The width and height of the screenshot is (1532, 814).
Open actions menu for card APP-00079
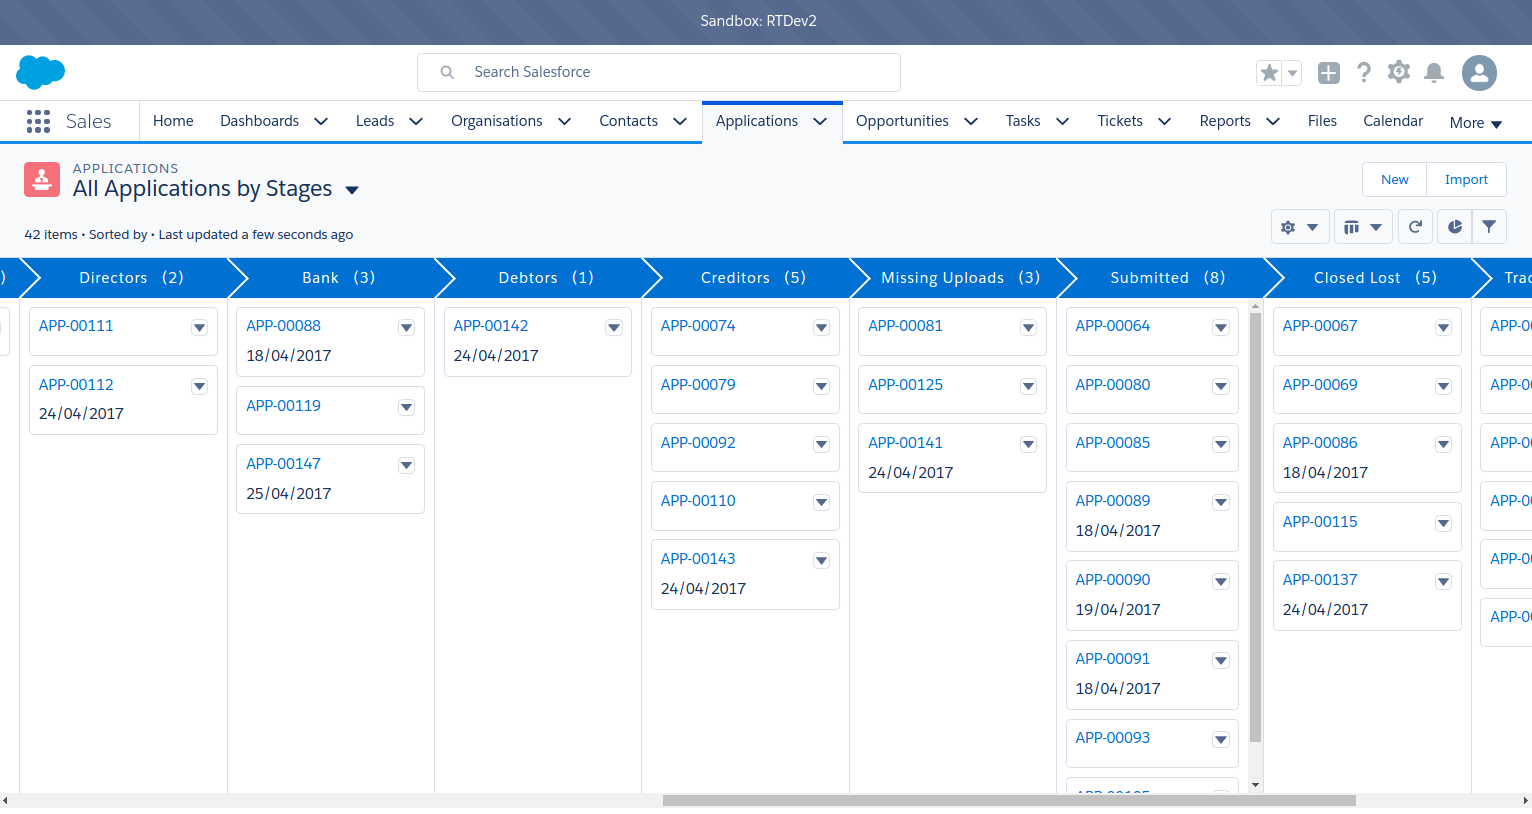821,386
